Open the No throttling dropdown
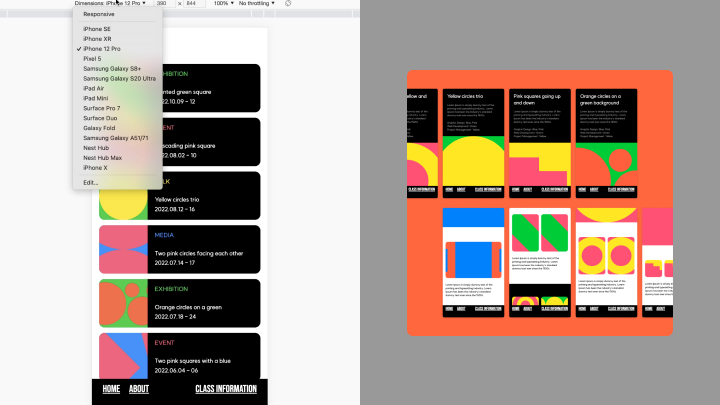This screenshot has width=720, height=405. 257,3
